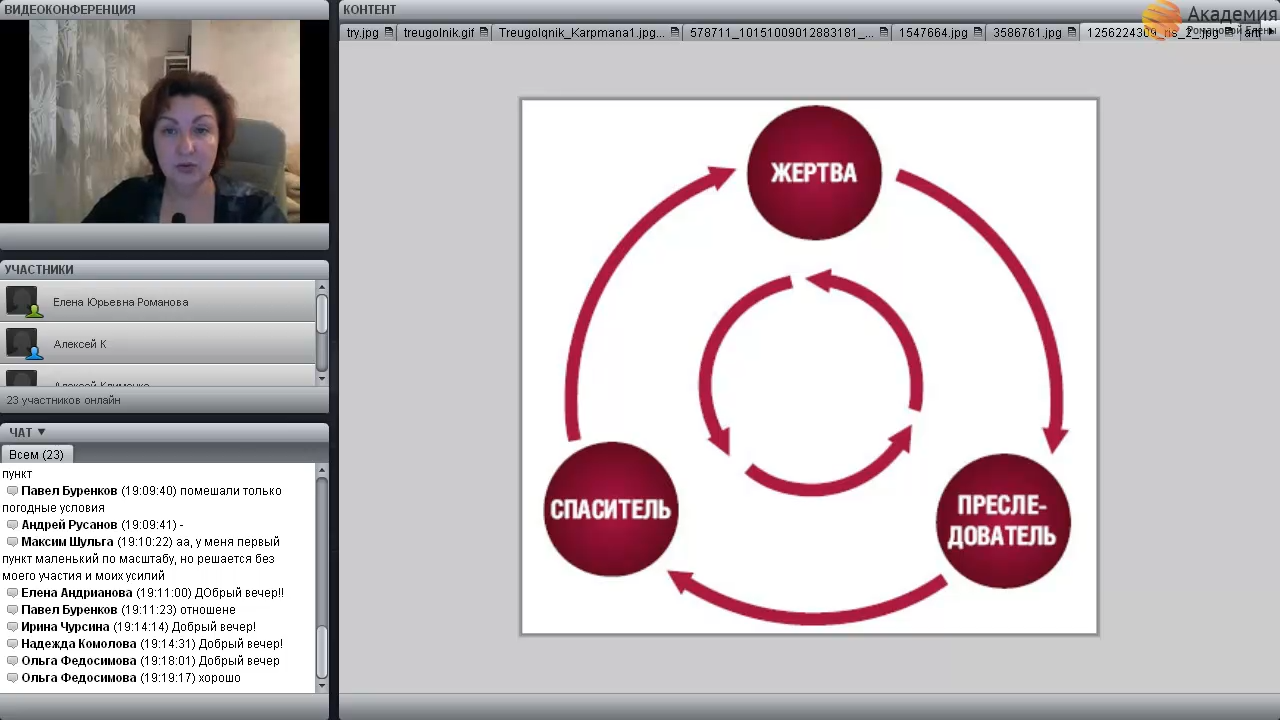
Task: Select participant Елена Юрьевна Романова
Action: click(x=158, y=302)
